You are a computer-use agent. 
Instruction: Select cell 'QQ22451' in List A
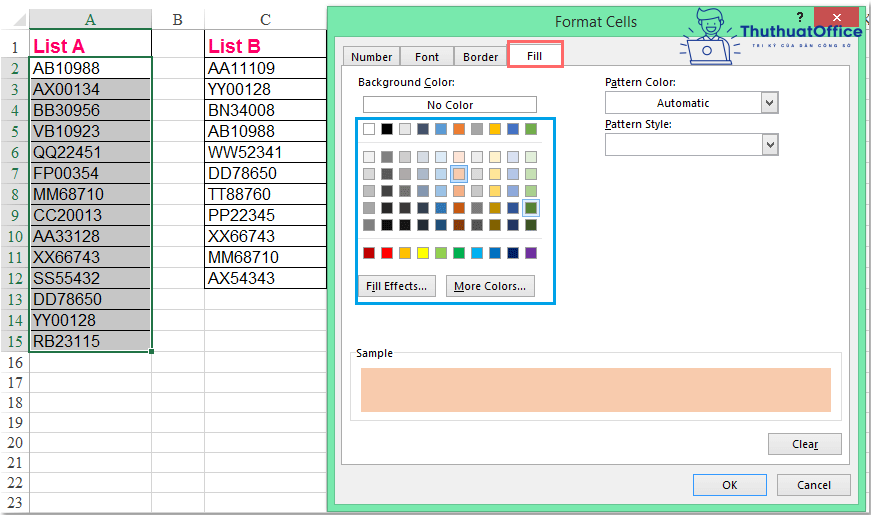coord(90,152)
